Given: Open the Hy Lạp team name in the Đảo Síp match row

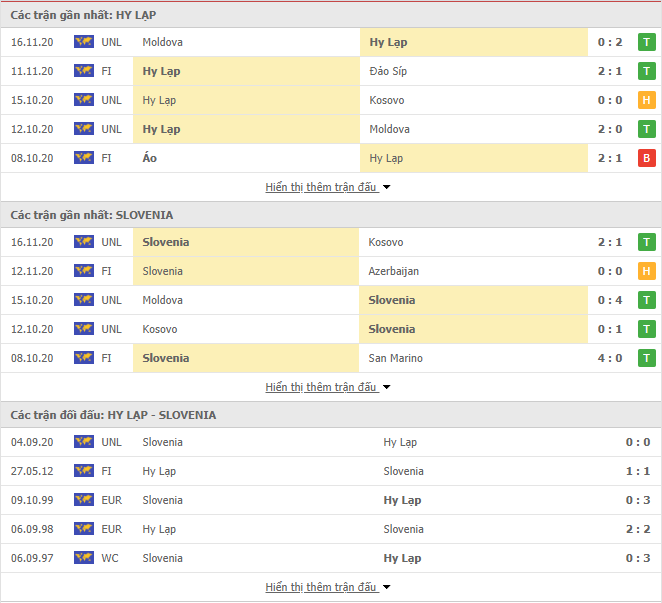Looking at the screenshot, I should coord(161,71).
